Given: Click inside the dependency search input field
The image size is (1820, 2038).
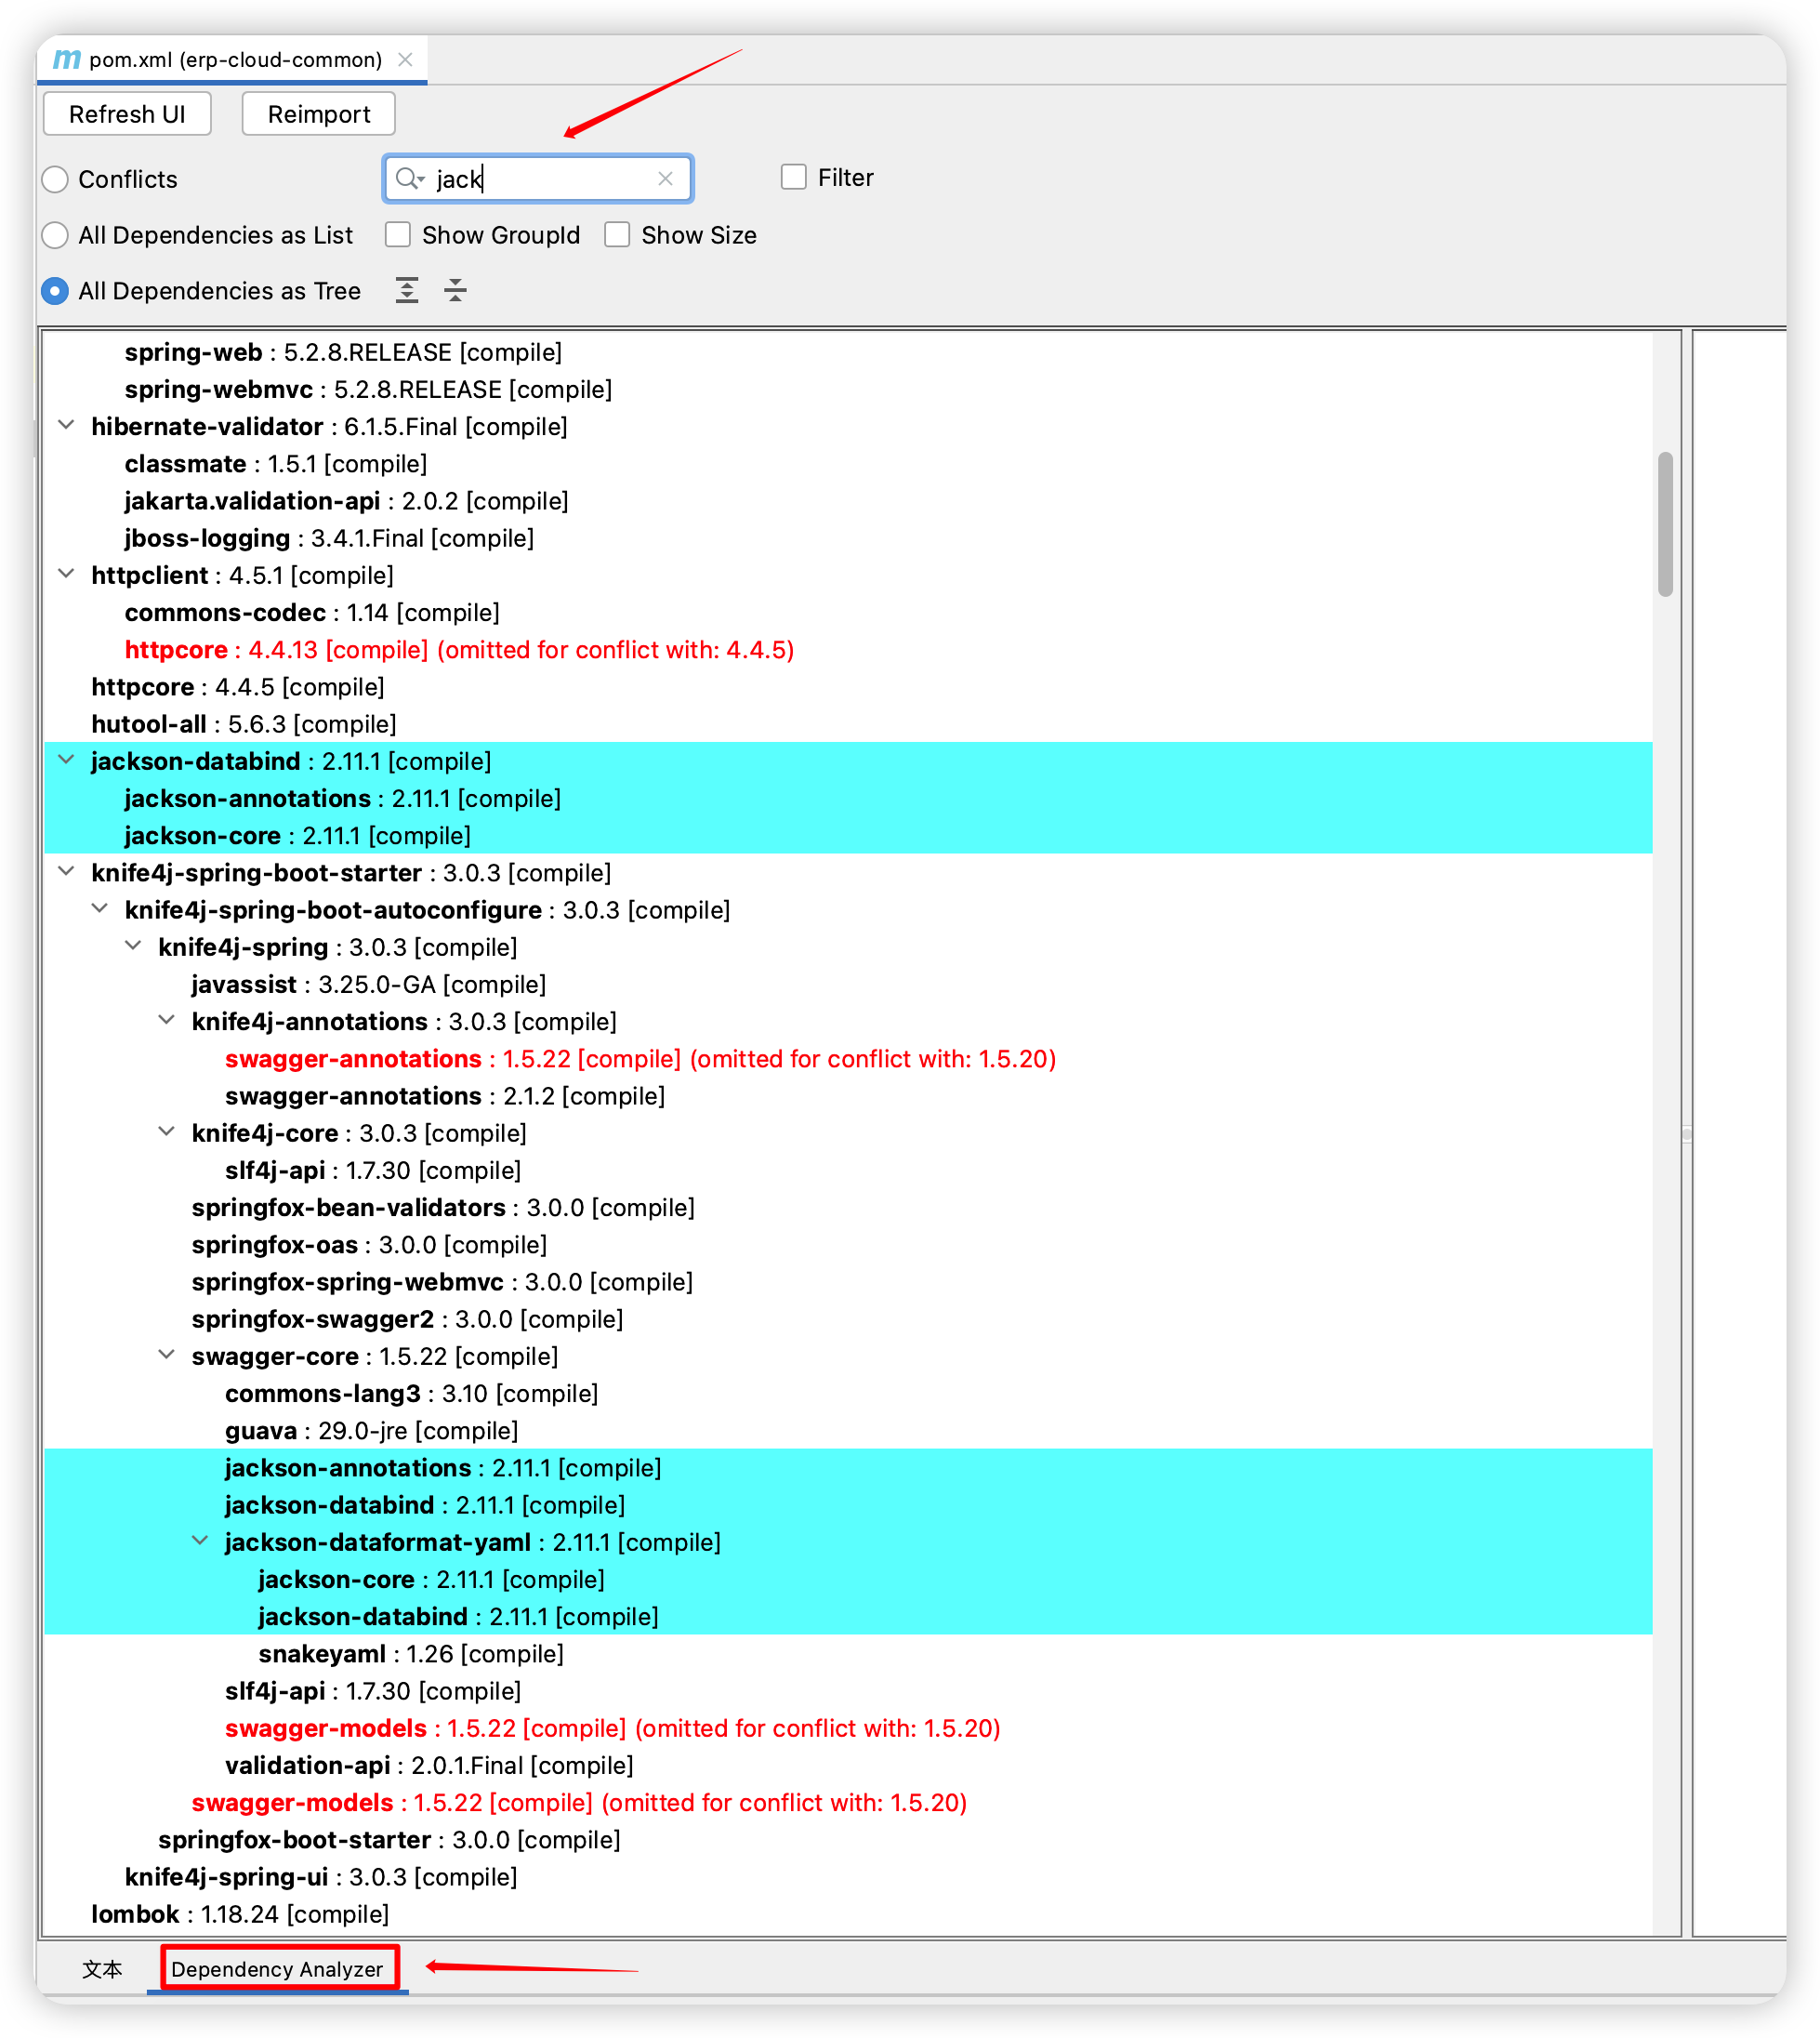Looking at the screenshot, I should [x=540, y=178].
